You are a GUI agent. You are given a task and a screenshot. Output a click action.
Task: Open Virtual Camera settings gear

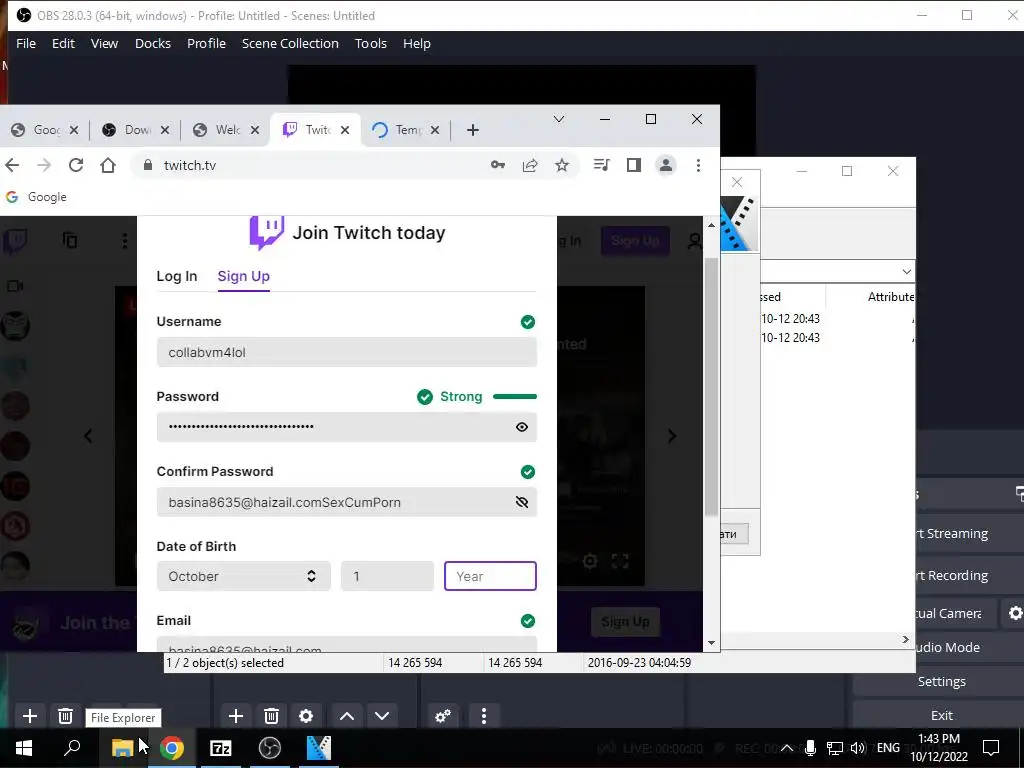[x=1014, y=613]
